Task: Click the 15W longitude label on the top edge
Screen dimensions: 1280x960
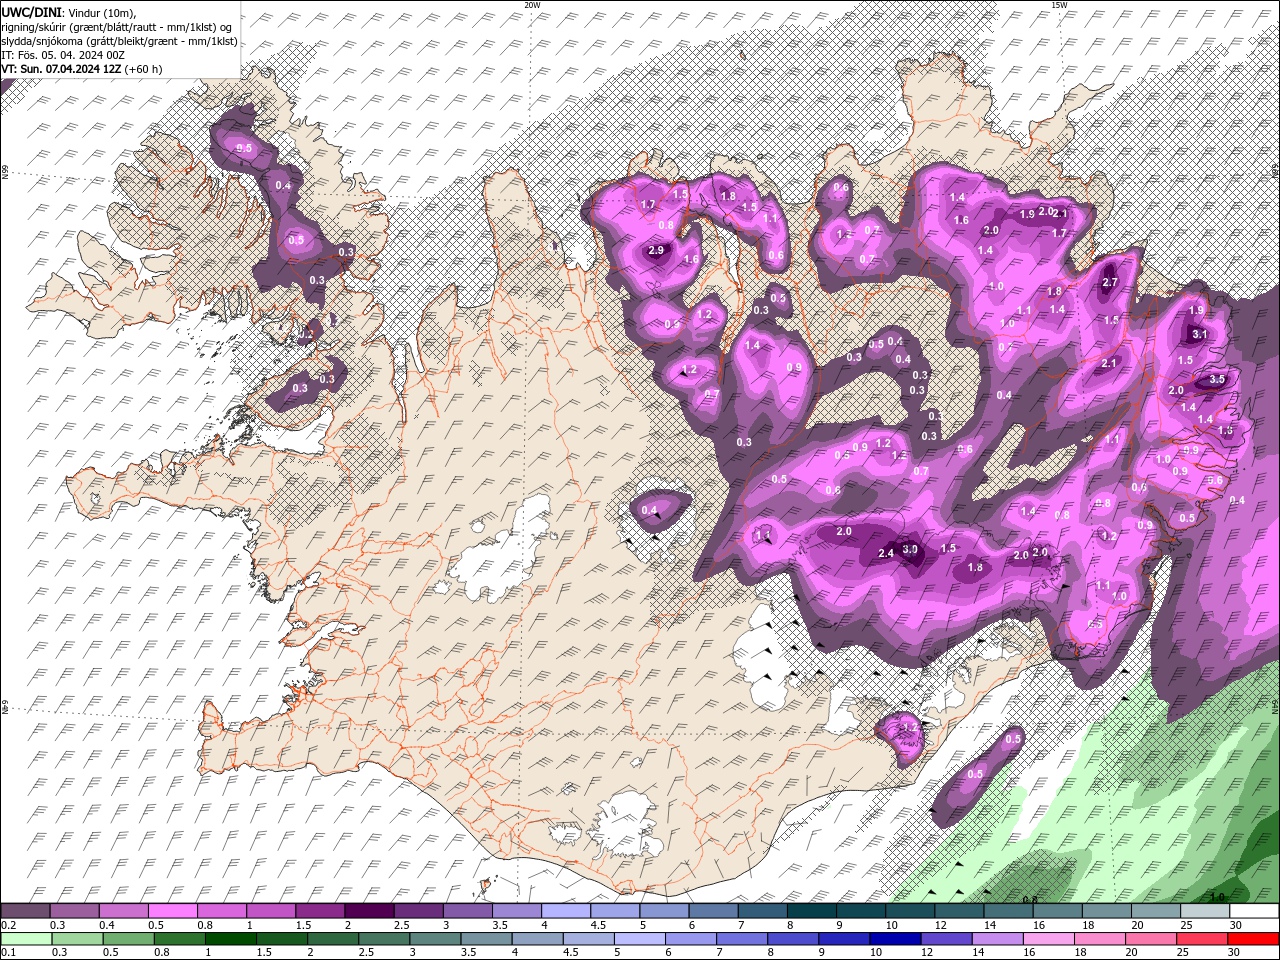Action: (1058, 5)
